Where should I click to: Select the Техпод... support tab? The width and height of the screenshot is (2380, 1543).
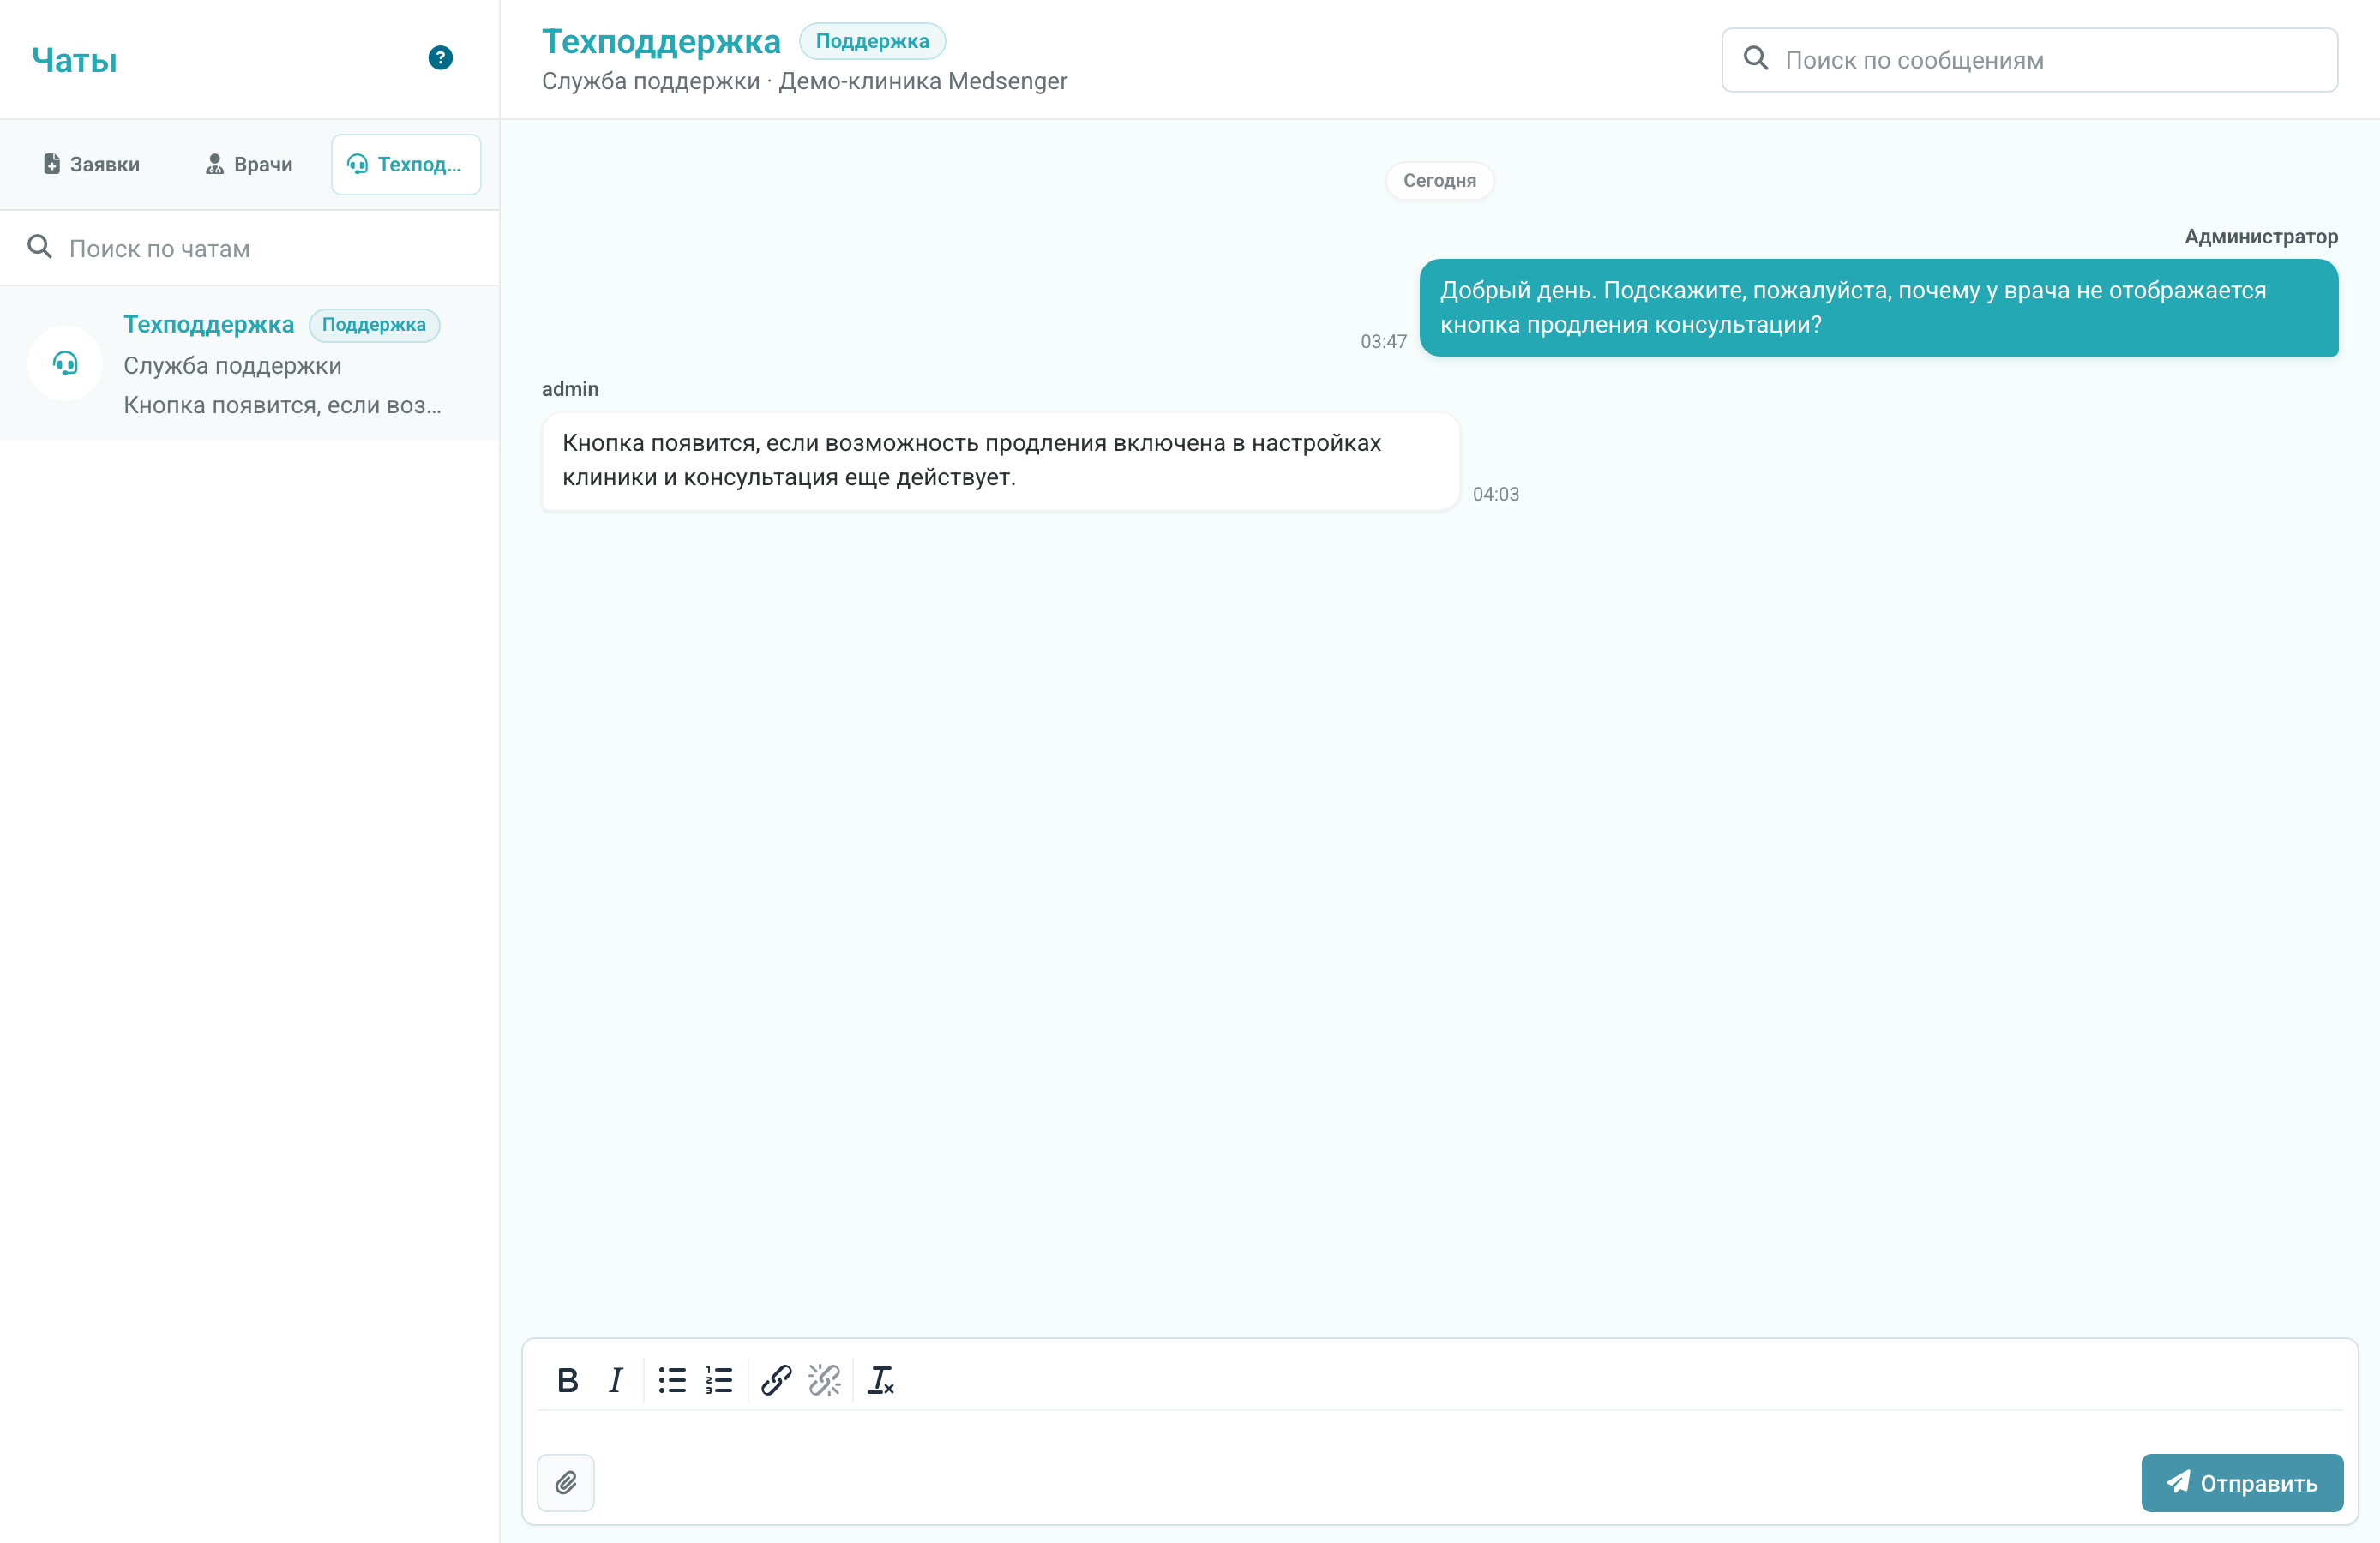[406, 164]
